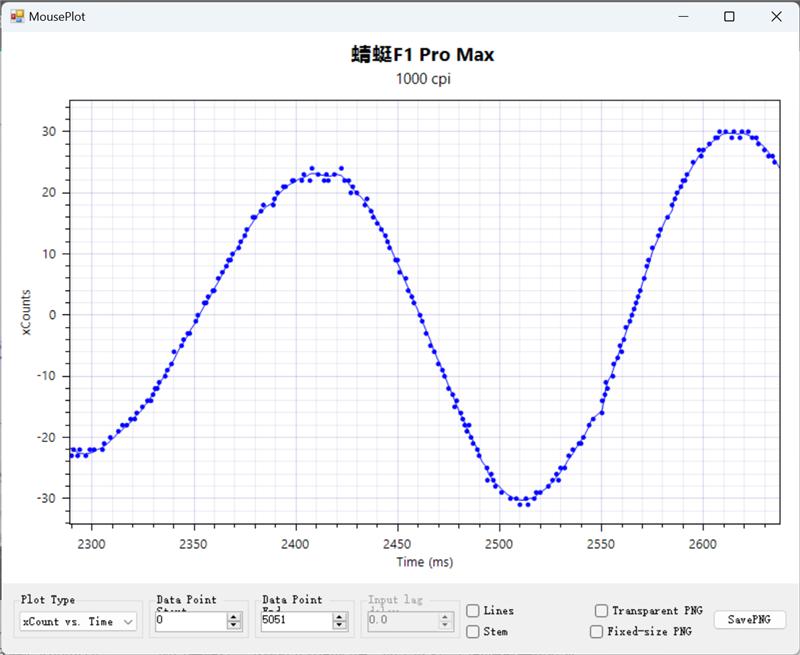Screen dimensions: 800x655
Task: Increase Data Point End with up arrow
Action: [340, 617]
